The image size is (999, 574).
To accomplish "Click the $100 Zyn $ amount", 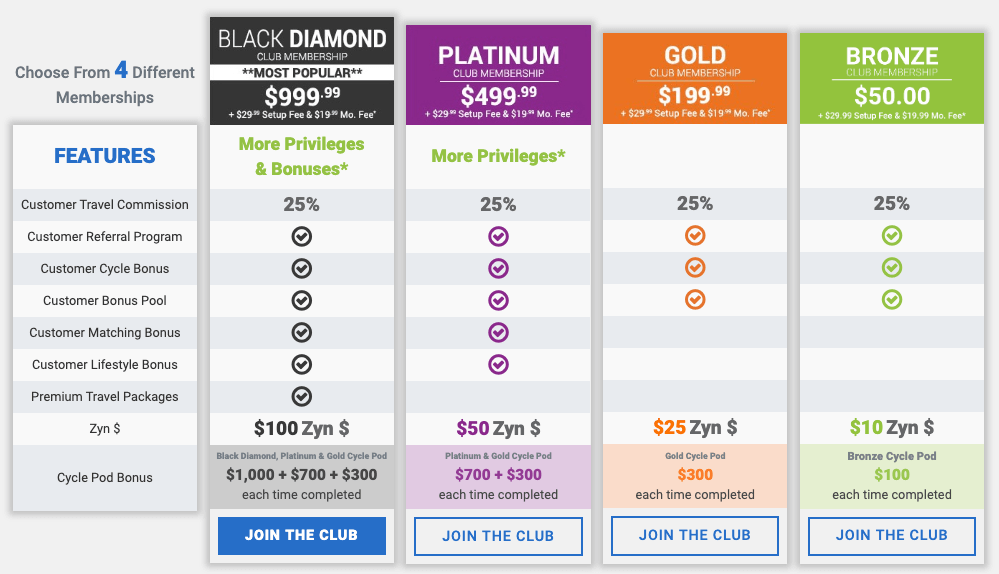I will click(301, 428).
